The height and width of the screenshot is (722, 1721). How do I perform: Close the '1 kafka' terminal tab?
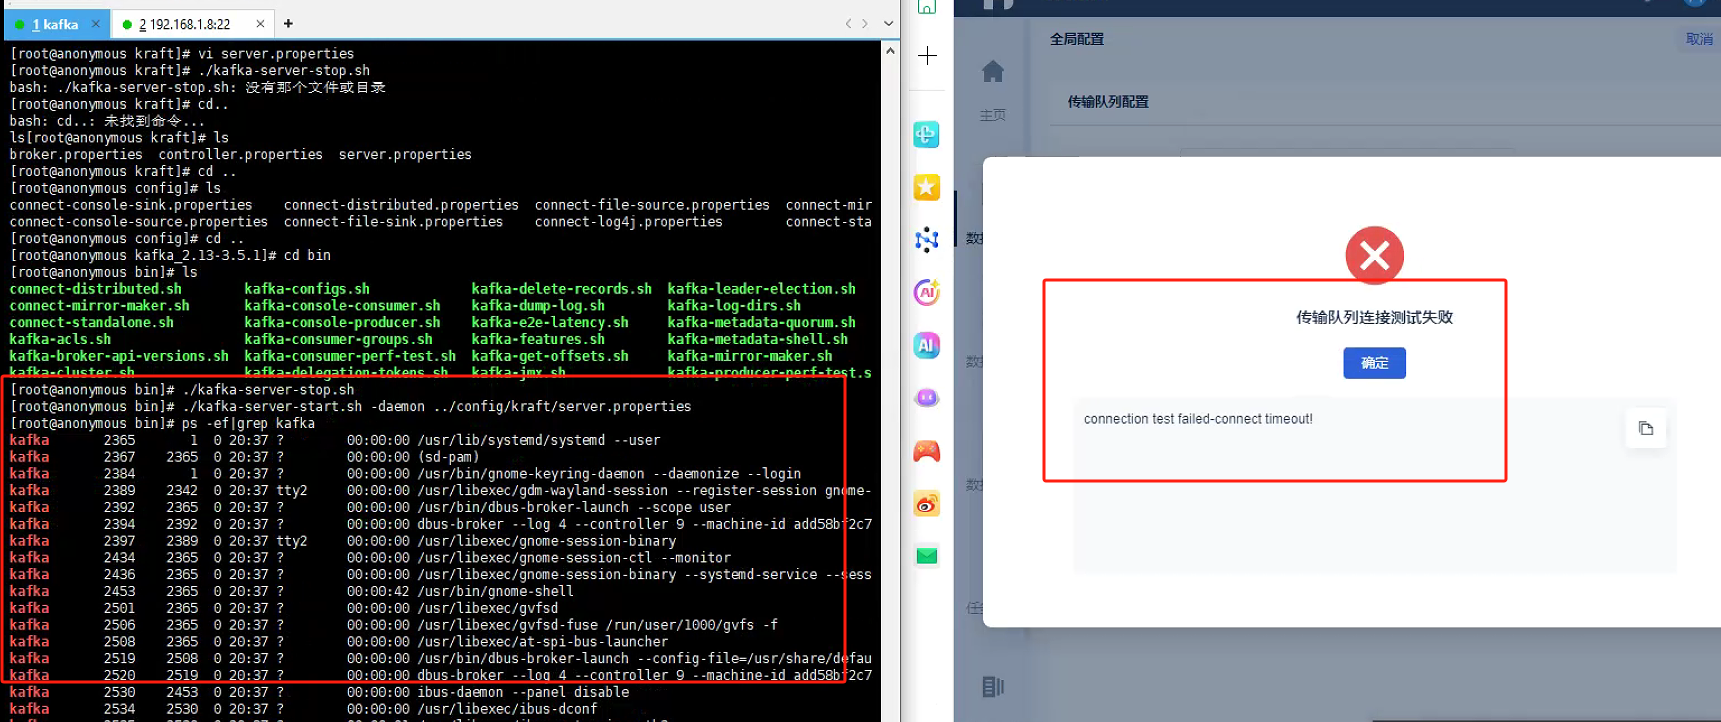point(96,24)
